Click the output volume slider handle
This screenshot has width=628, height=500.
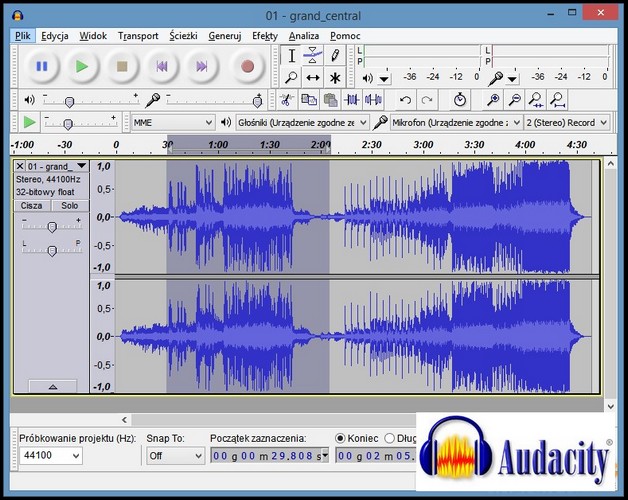tap(69, 102)
